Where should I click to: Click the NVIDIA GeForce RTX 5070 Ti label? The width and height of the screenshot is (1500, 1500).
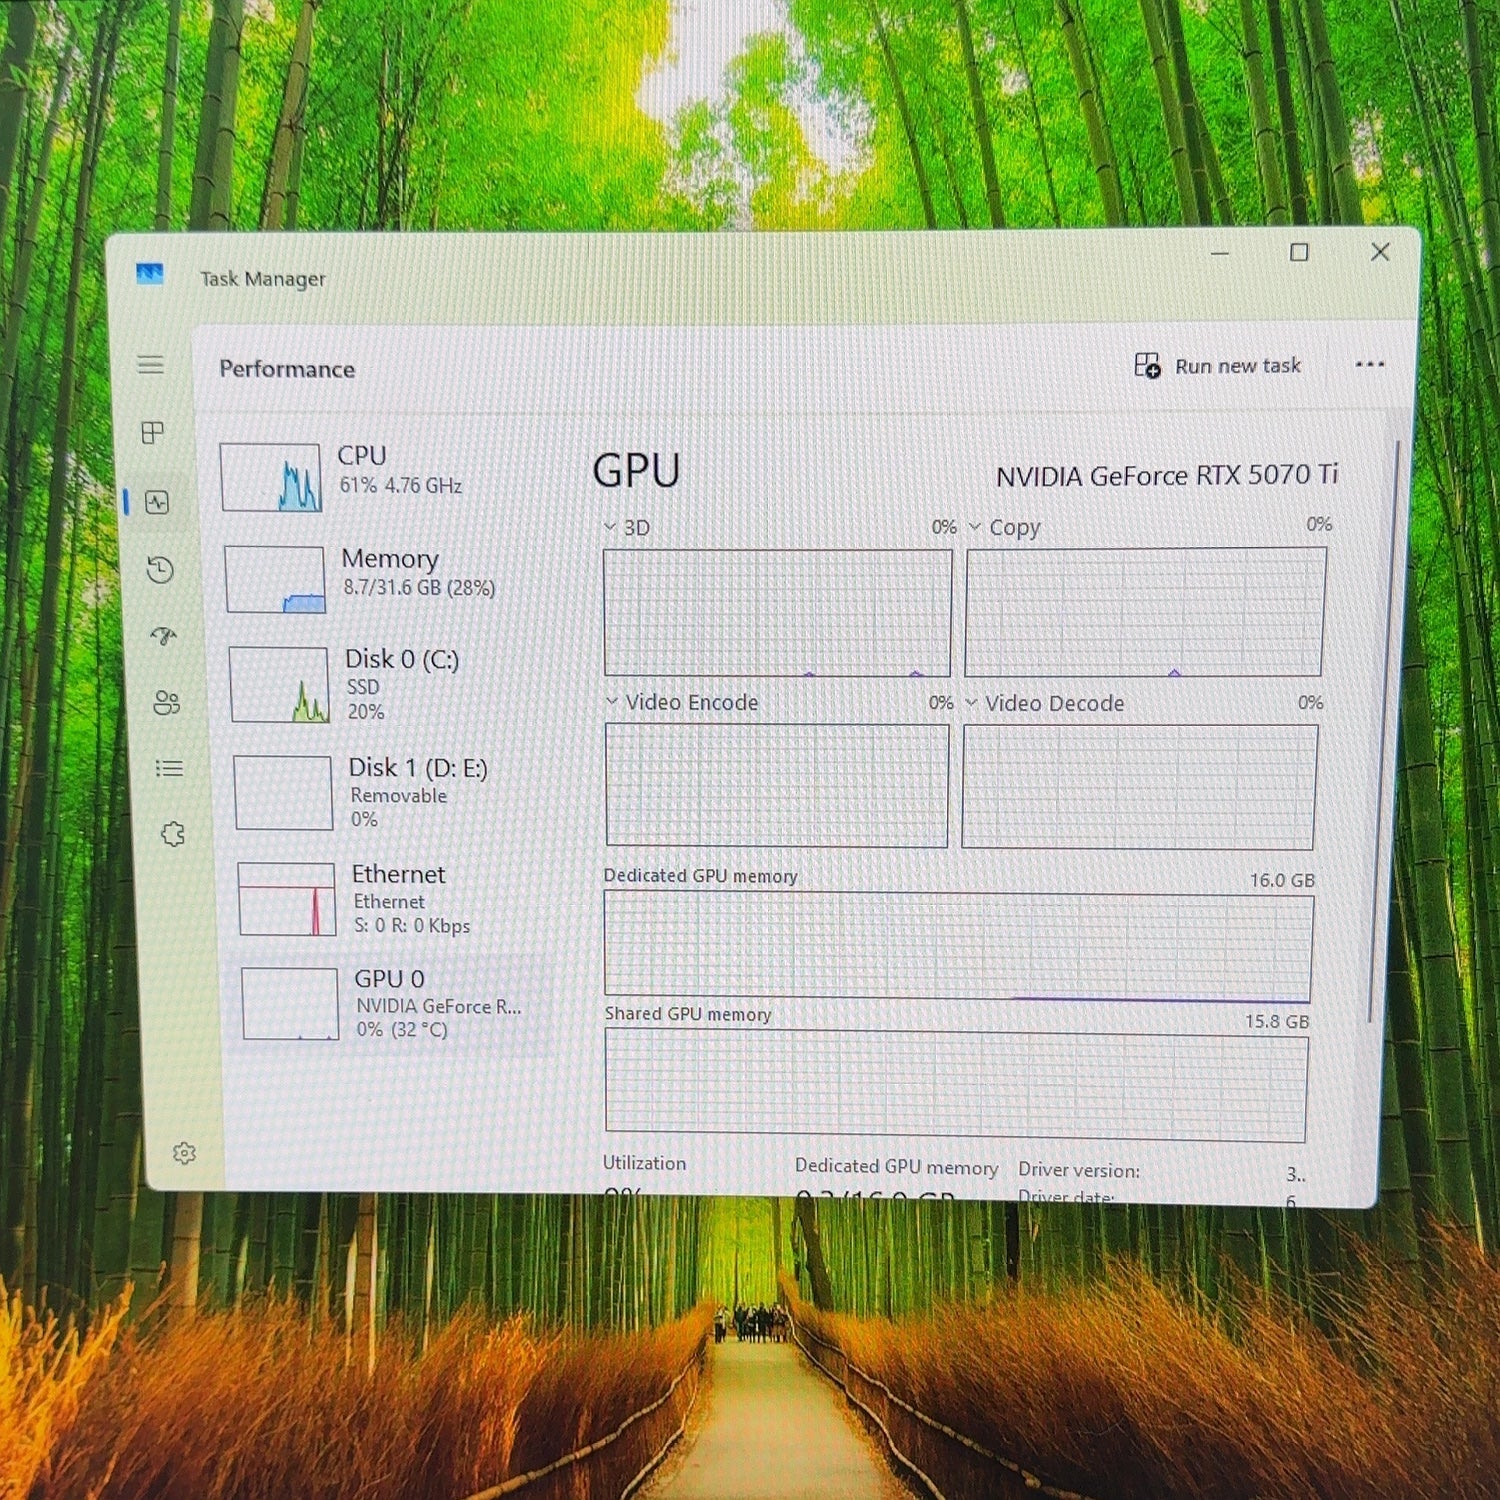(x=1167, y=475)
